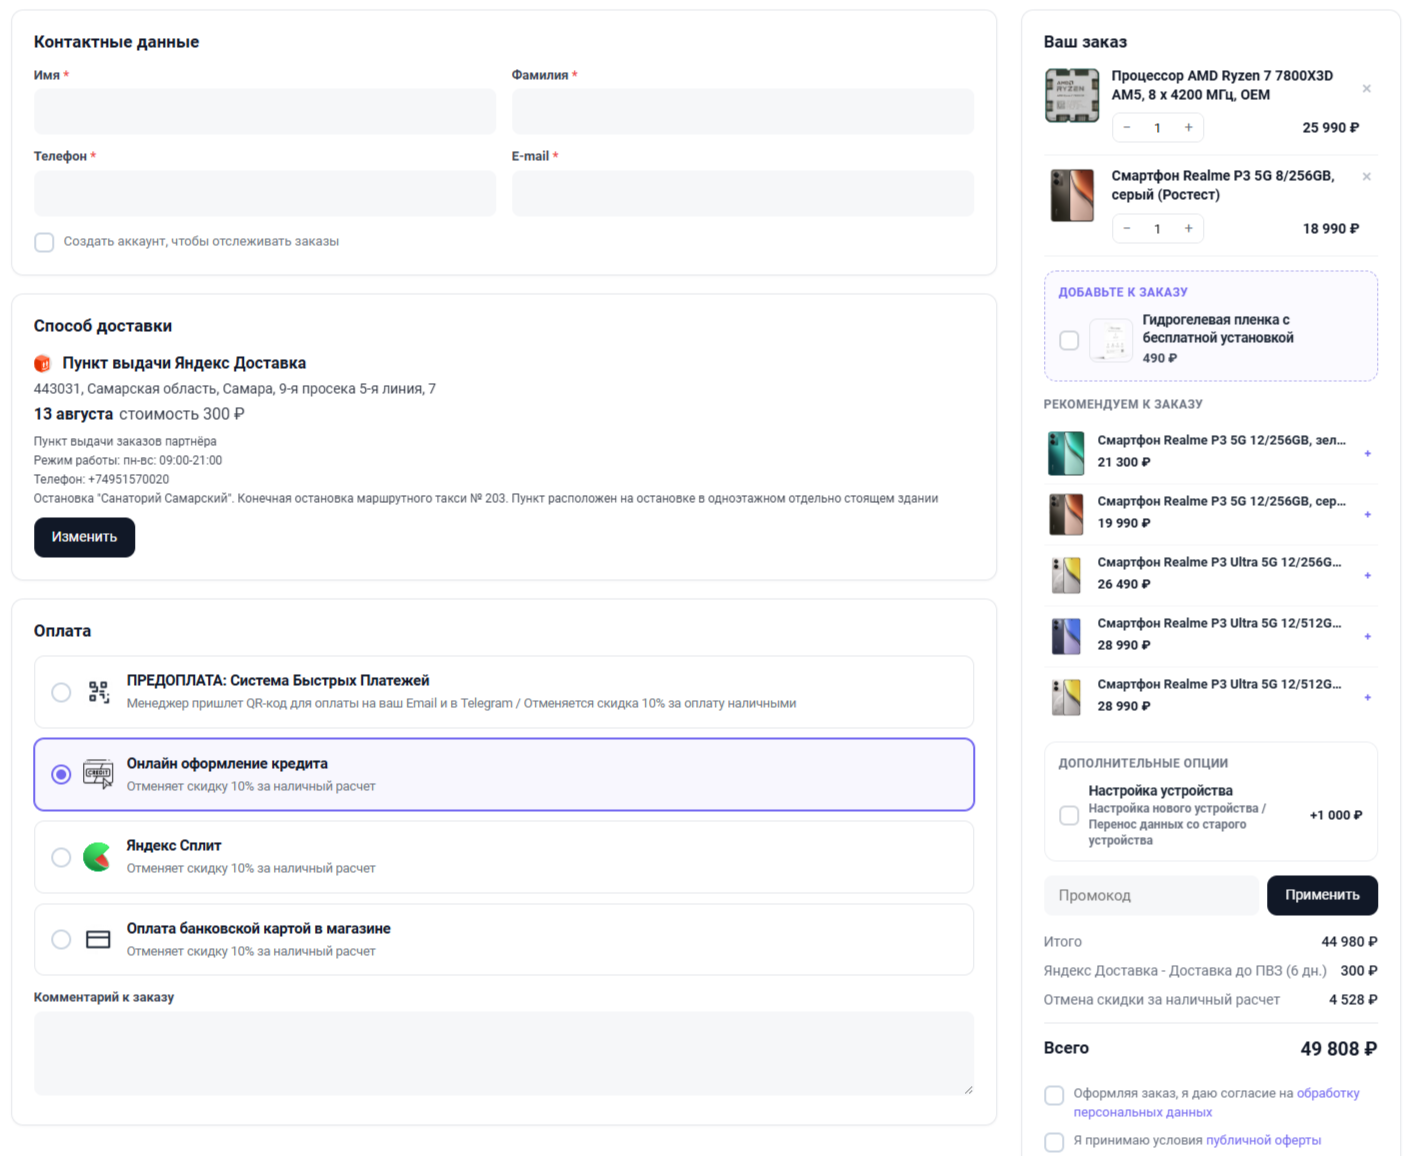Image resolution: width=1411 pixels, height=1156 pixels.
Task: Click the Применить promo code button
Action: [1322, 895]
